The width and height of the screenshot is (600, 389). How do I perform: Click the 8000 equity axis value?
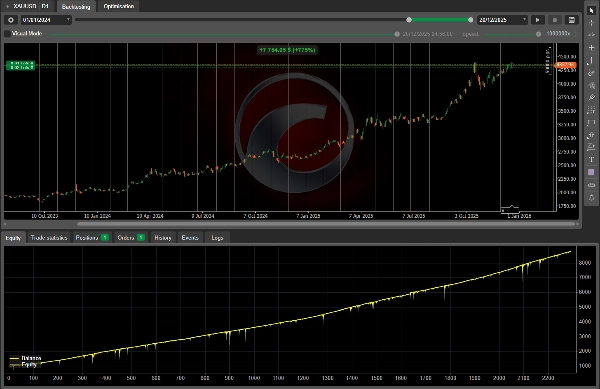585,263
